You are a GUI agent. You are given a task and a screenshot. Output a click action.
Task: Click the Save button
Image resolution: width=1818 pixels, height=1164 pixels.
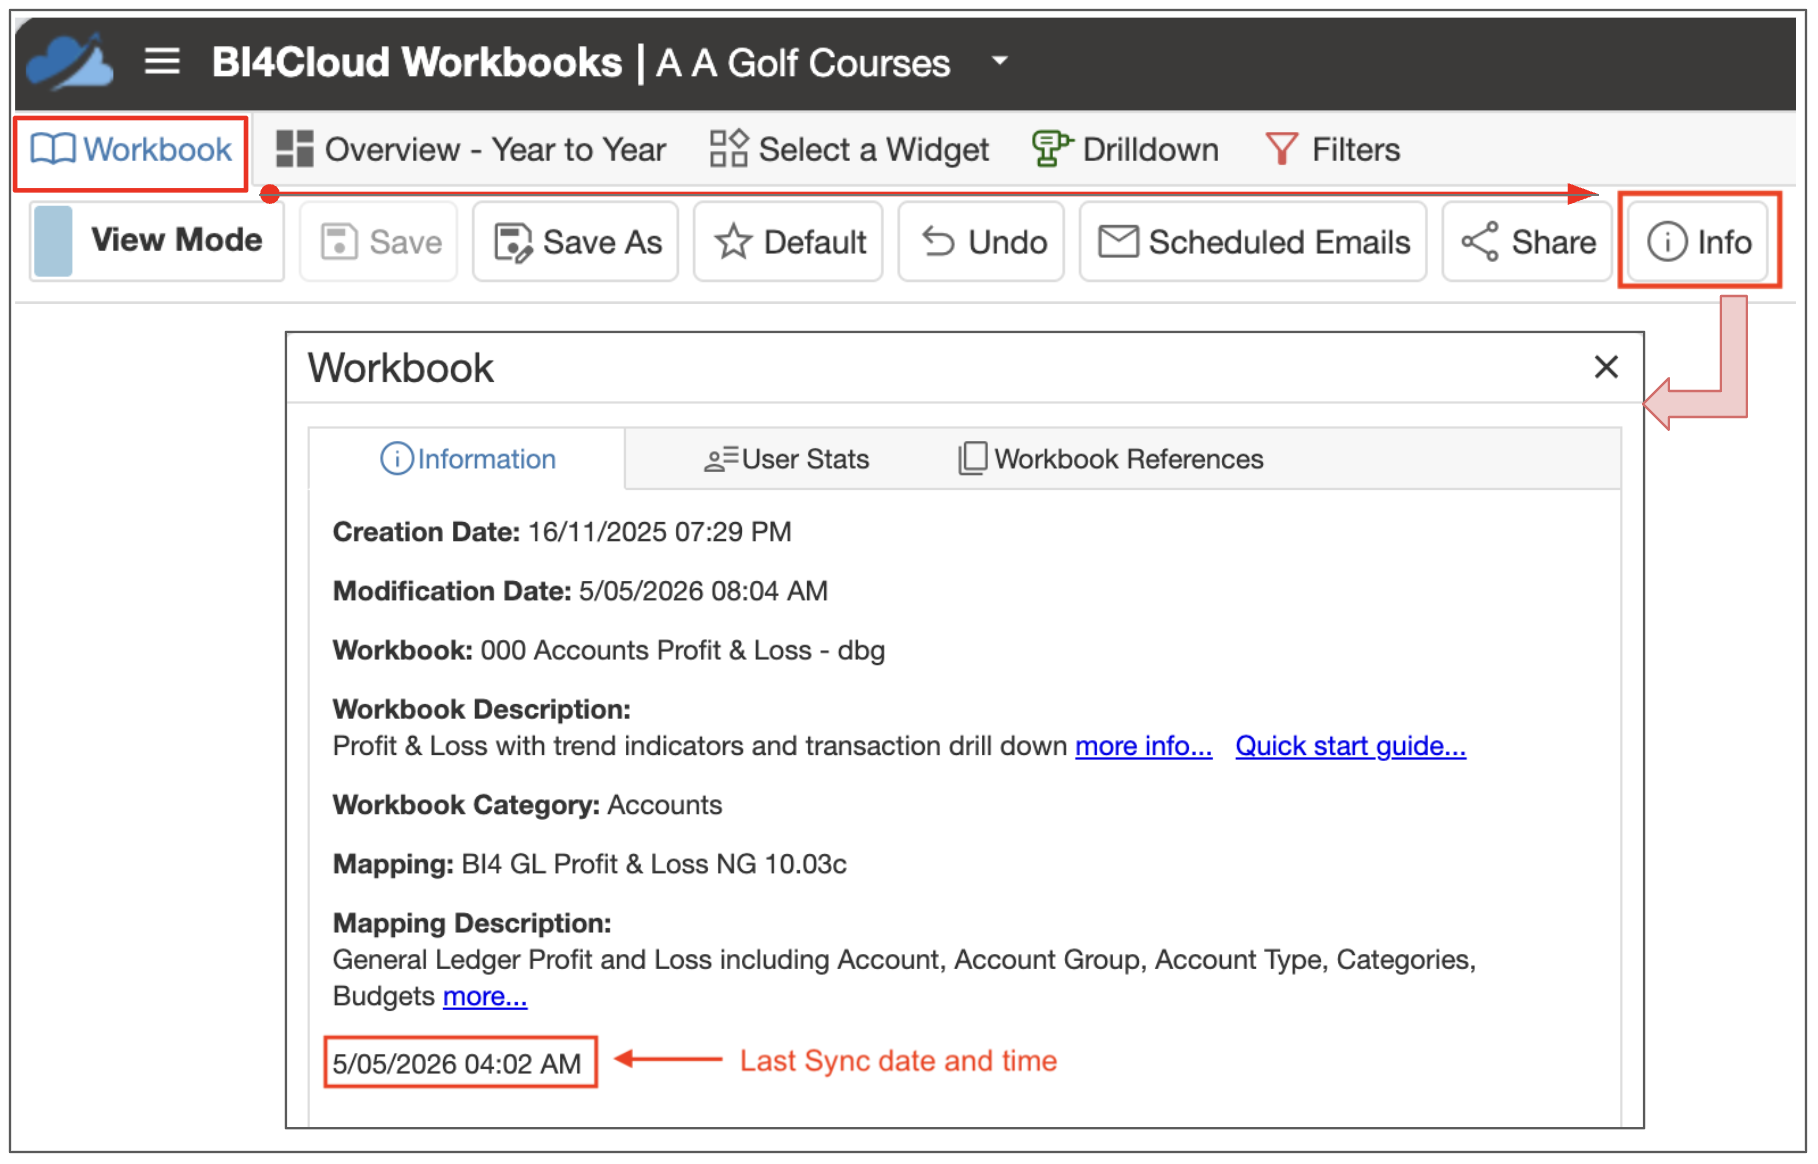click(x=379, y=242)
